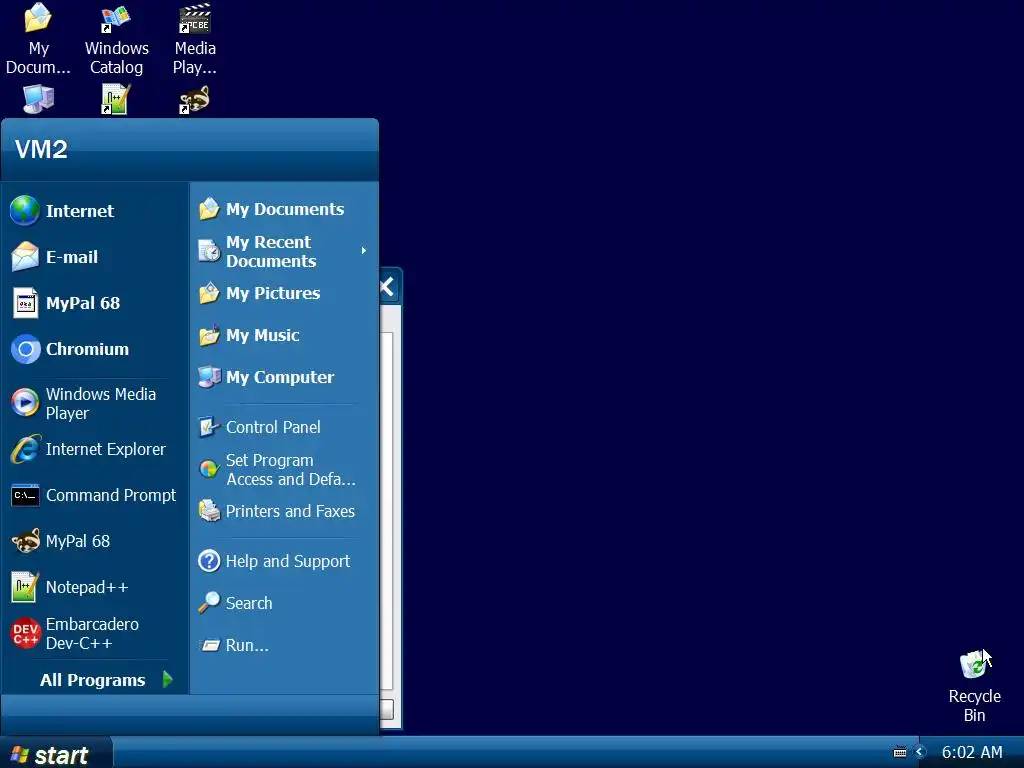1024x768 pixels.
Task: Open Internet from the Start menu
Action: click(95, 211)
